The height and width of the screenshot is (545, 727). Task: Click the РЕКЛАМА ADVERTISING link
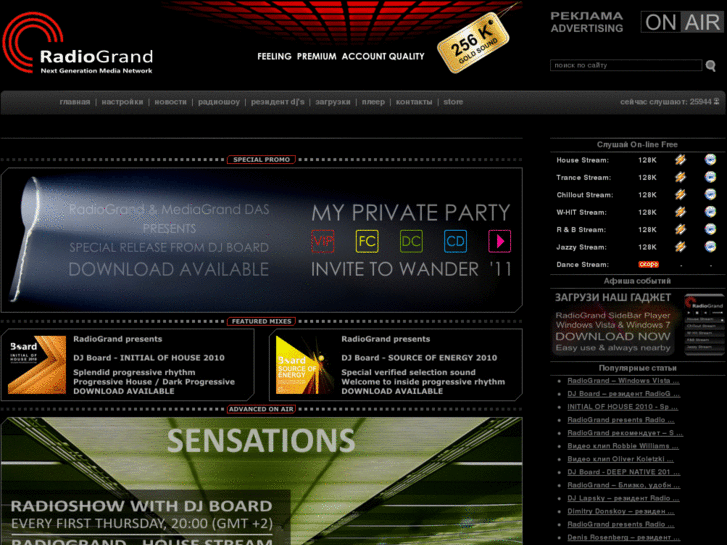(587, 22)
